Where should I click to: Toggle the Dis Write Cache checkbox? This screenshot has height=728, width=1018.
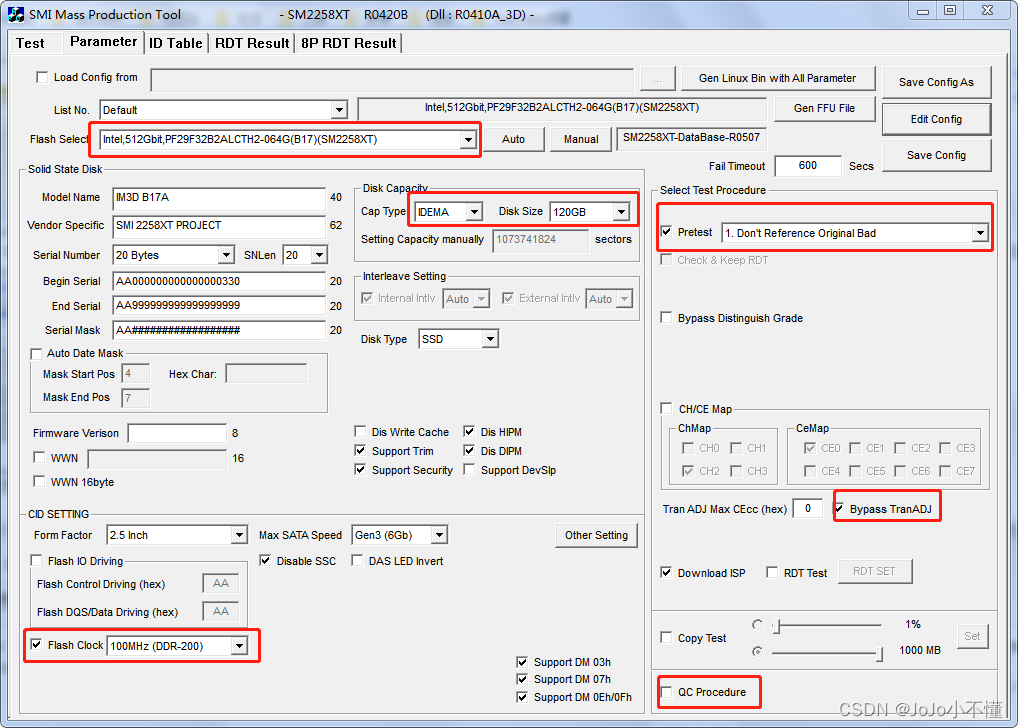[x=360, y=432]
